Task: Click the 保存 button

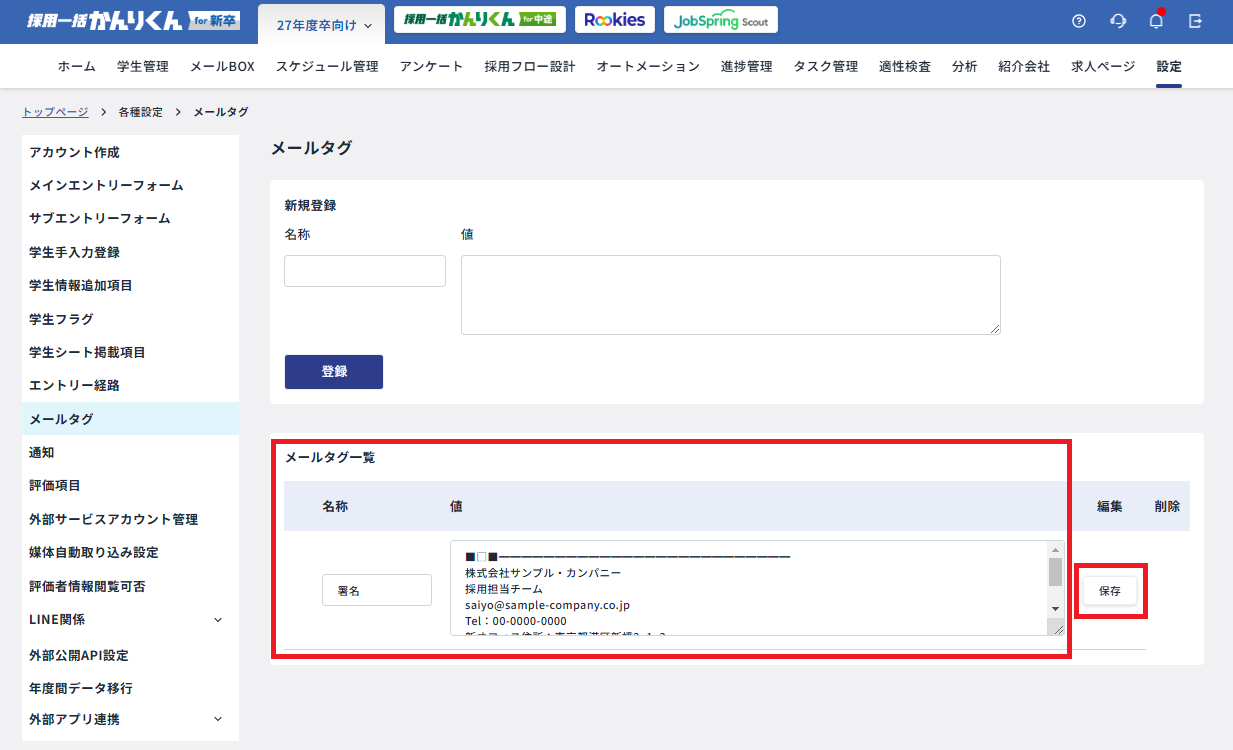Action: click(1108, 590)
